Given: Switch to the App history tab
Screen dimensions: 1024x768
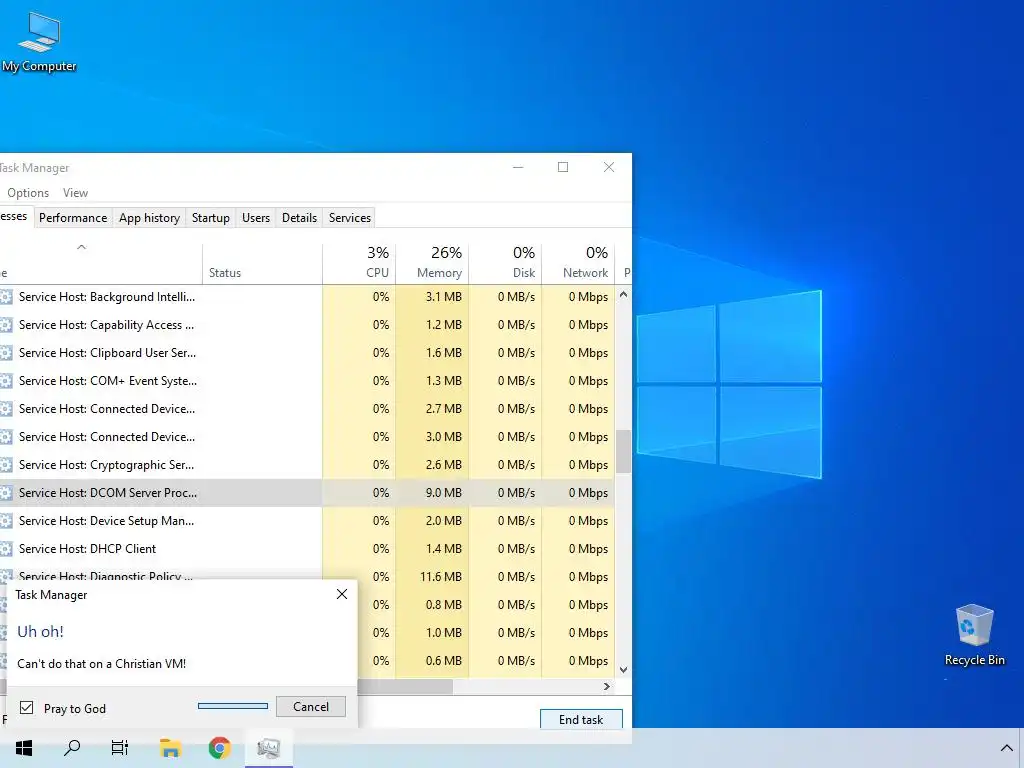Looking at the screenshot, I should (x=150, y=217).
